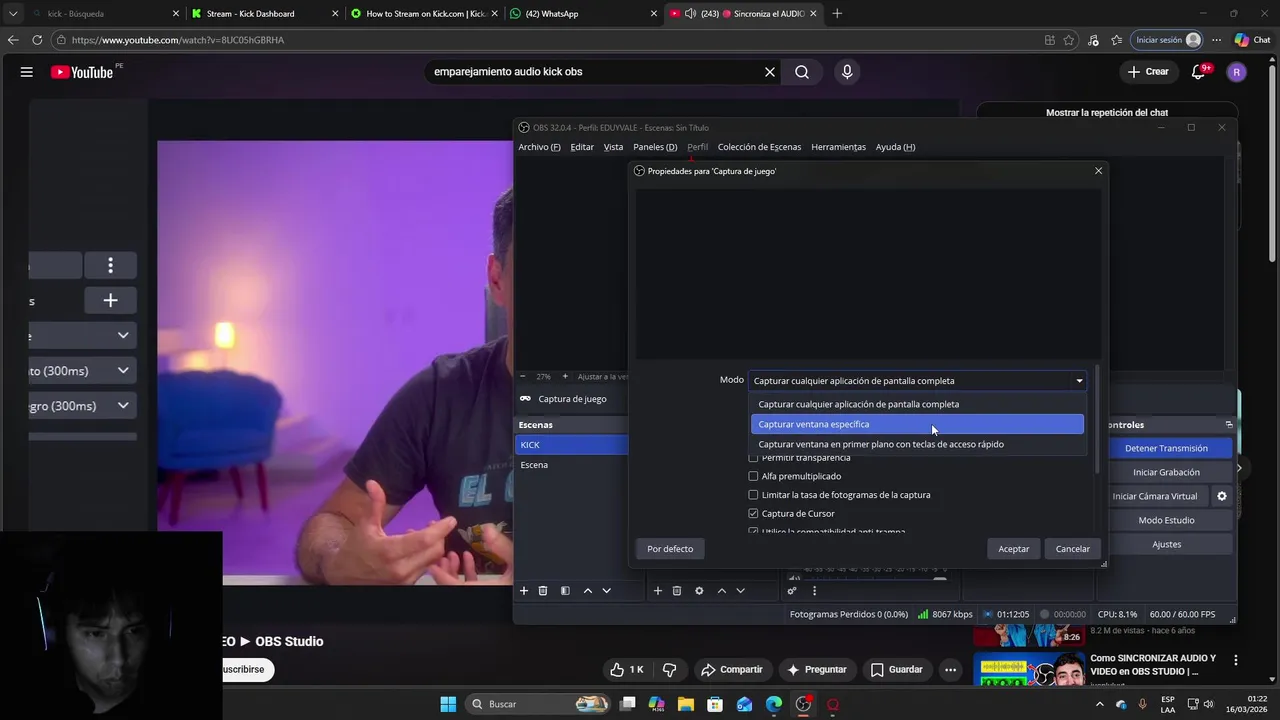Open the audio mixer advanced properties icon
This screenshot has height=720, width=1280.
point(792,591)
